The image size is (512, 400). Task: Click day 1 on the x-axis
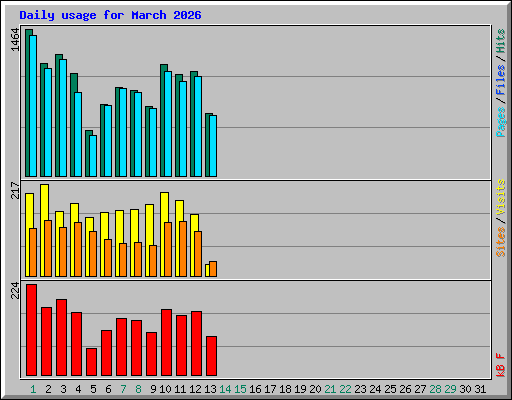[33, 389]
